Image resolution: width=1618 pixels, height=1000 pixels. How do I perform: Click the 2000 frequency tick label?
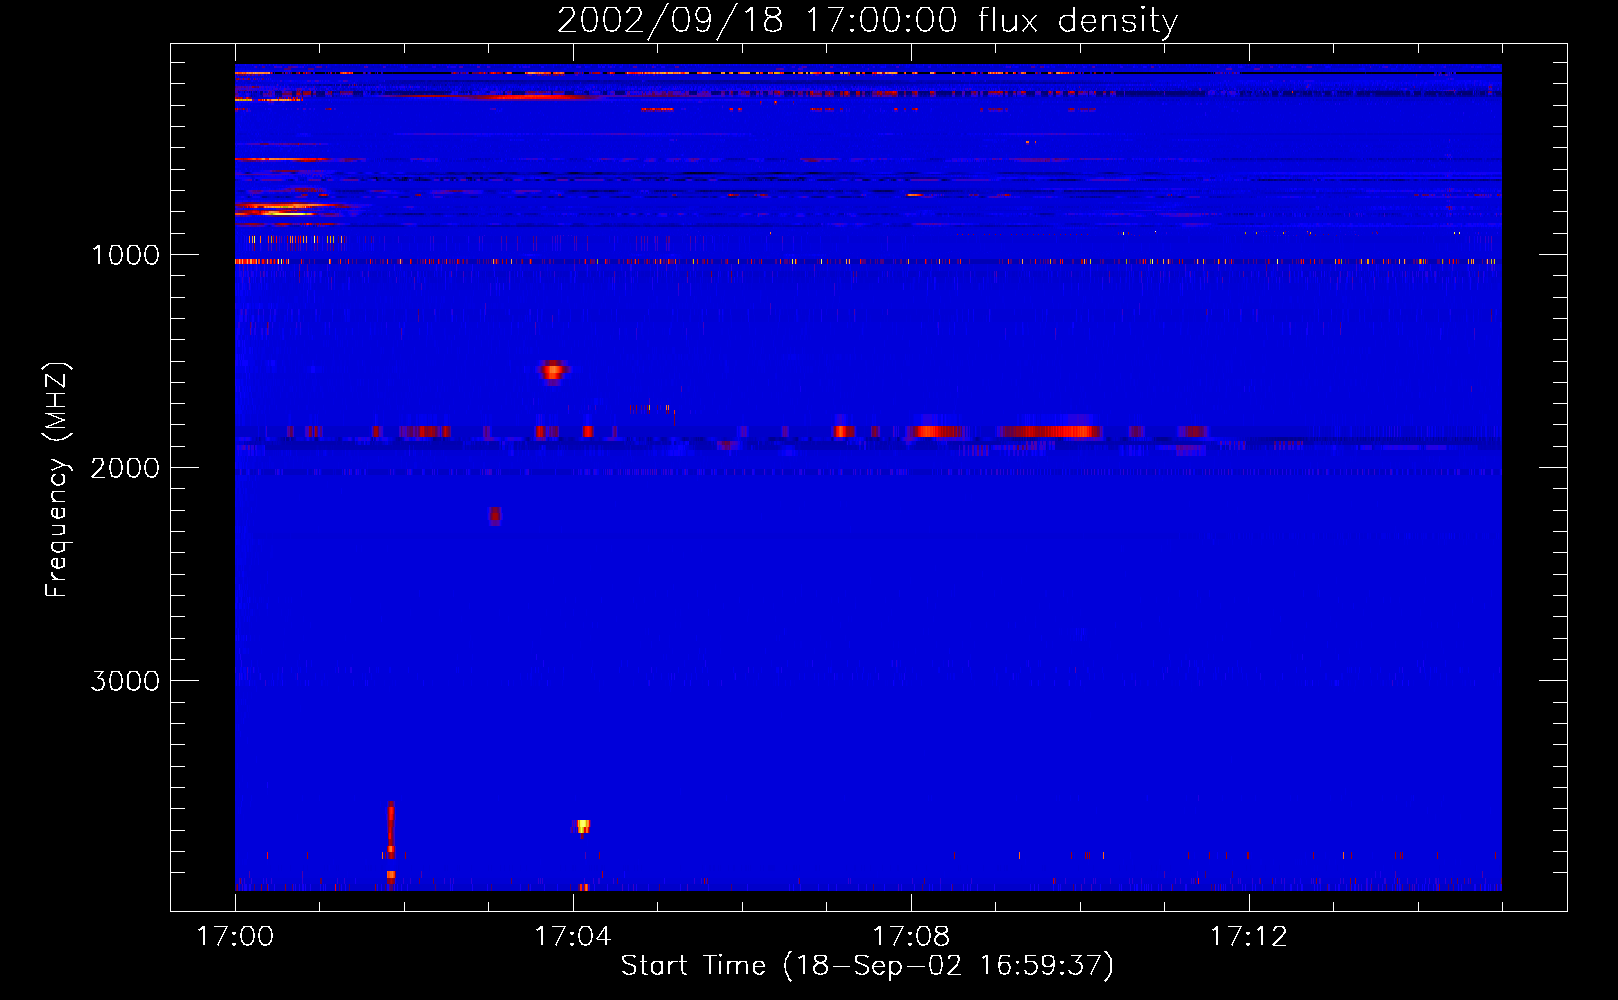click(125, 468)
